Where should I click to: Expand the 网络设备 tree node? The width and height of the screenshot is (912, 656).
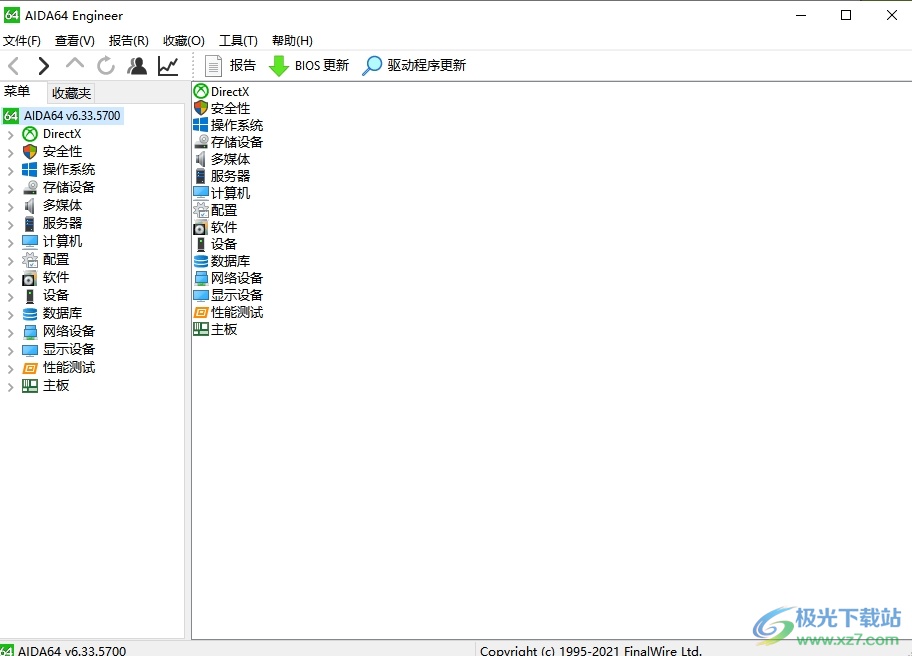point(10,333)
